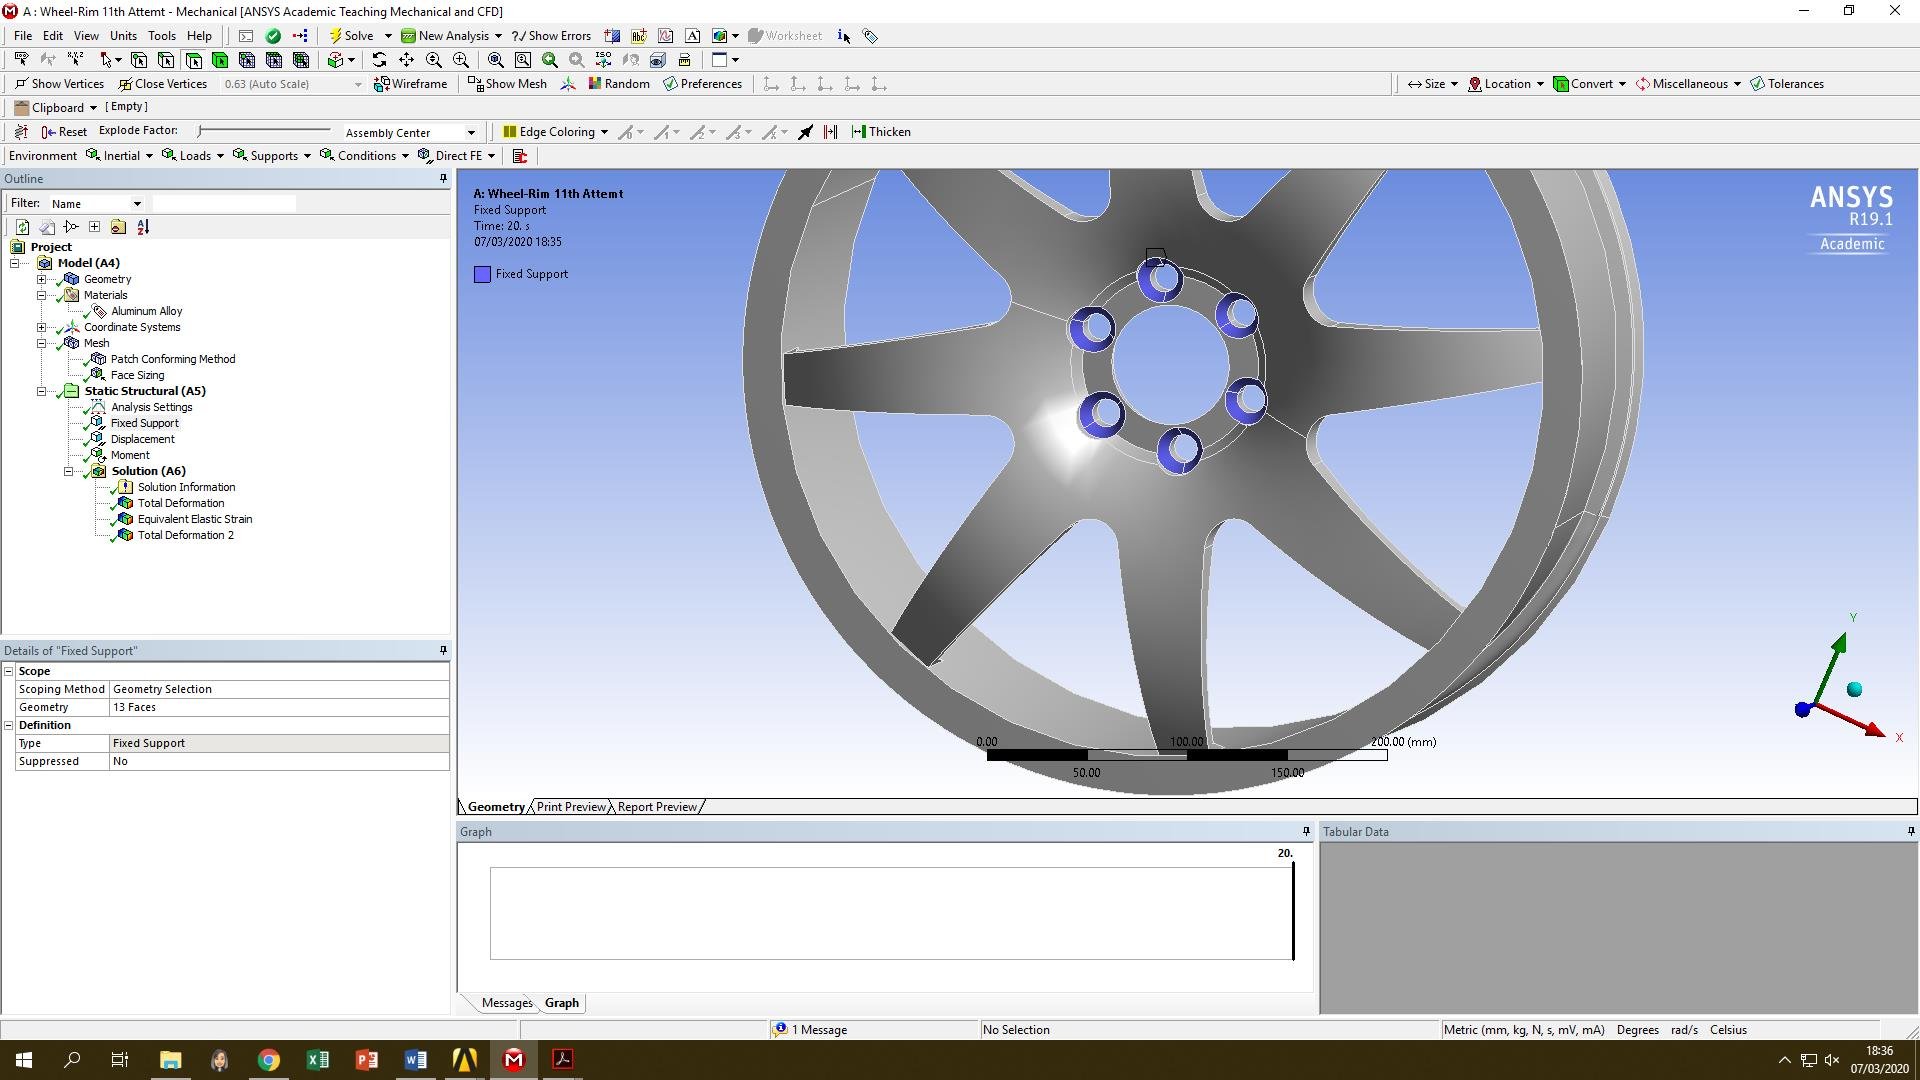Insert a Comment with the Abc icon
Image resolution: width=1920 pixels, height=1080 pixels.
(639, 36)
